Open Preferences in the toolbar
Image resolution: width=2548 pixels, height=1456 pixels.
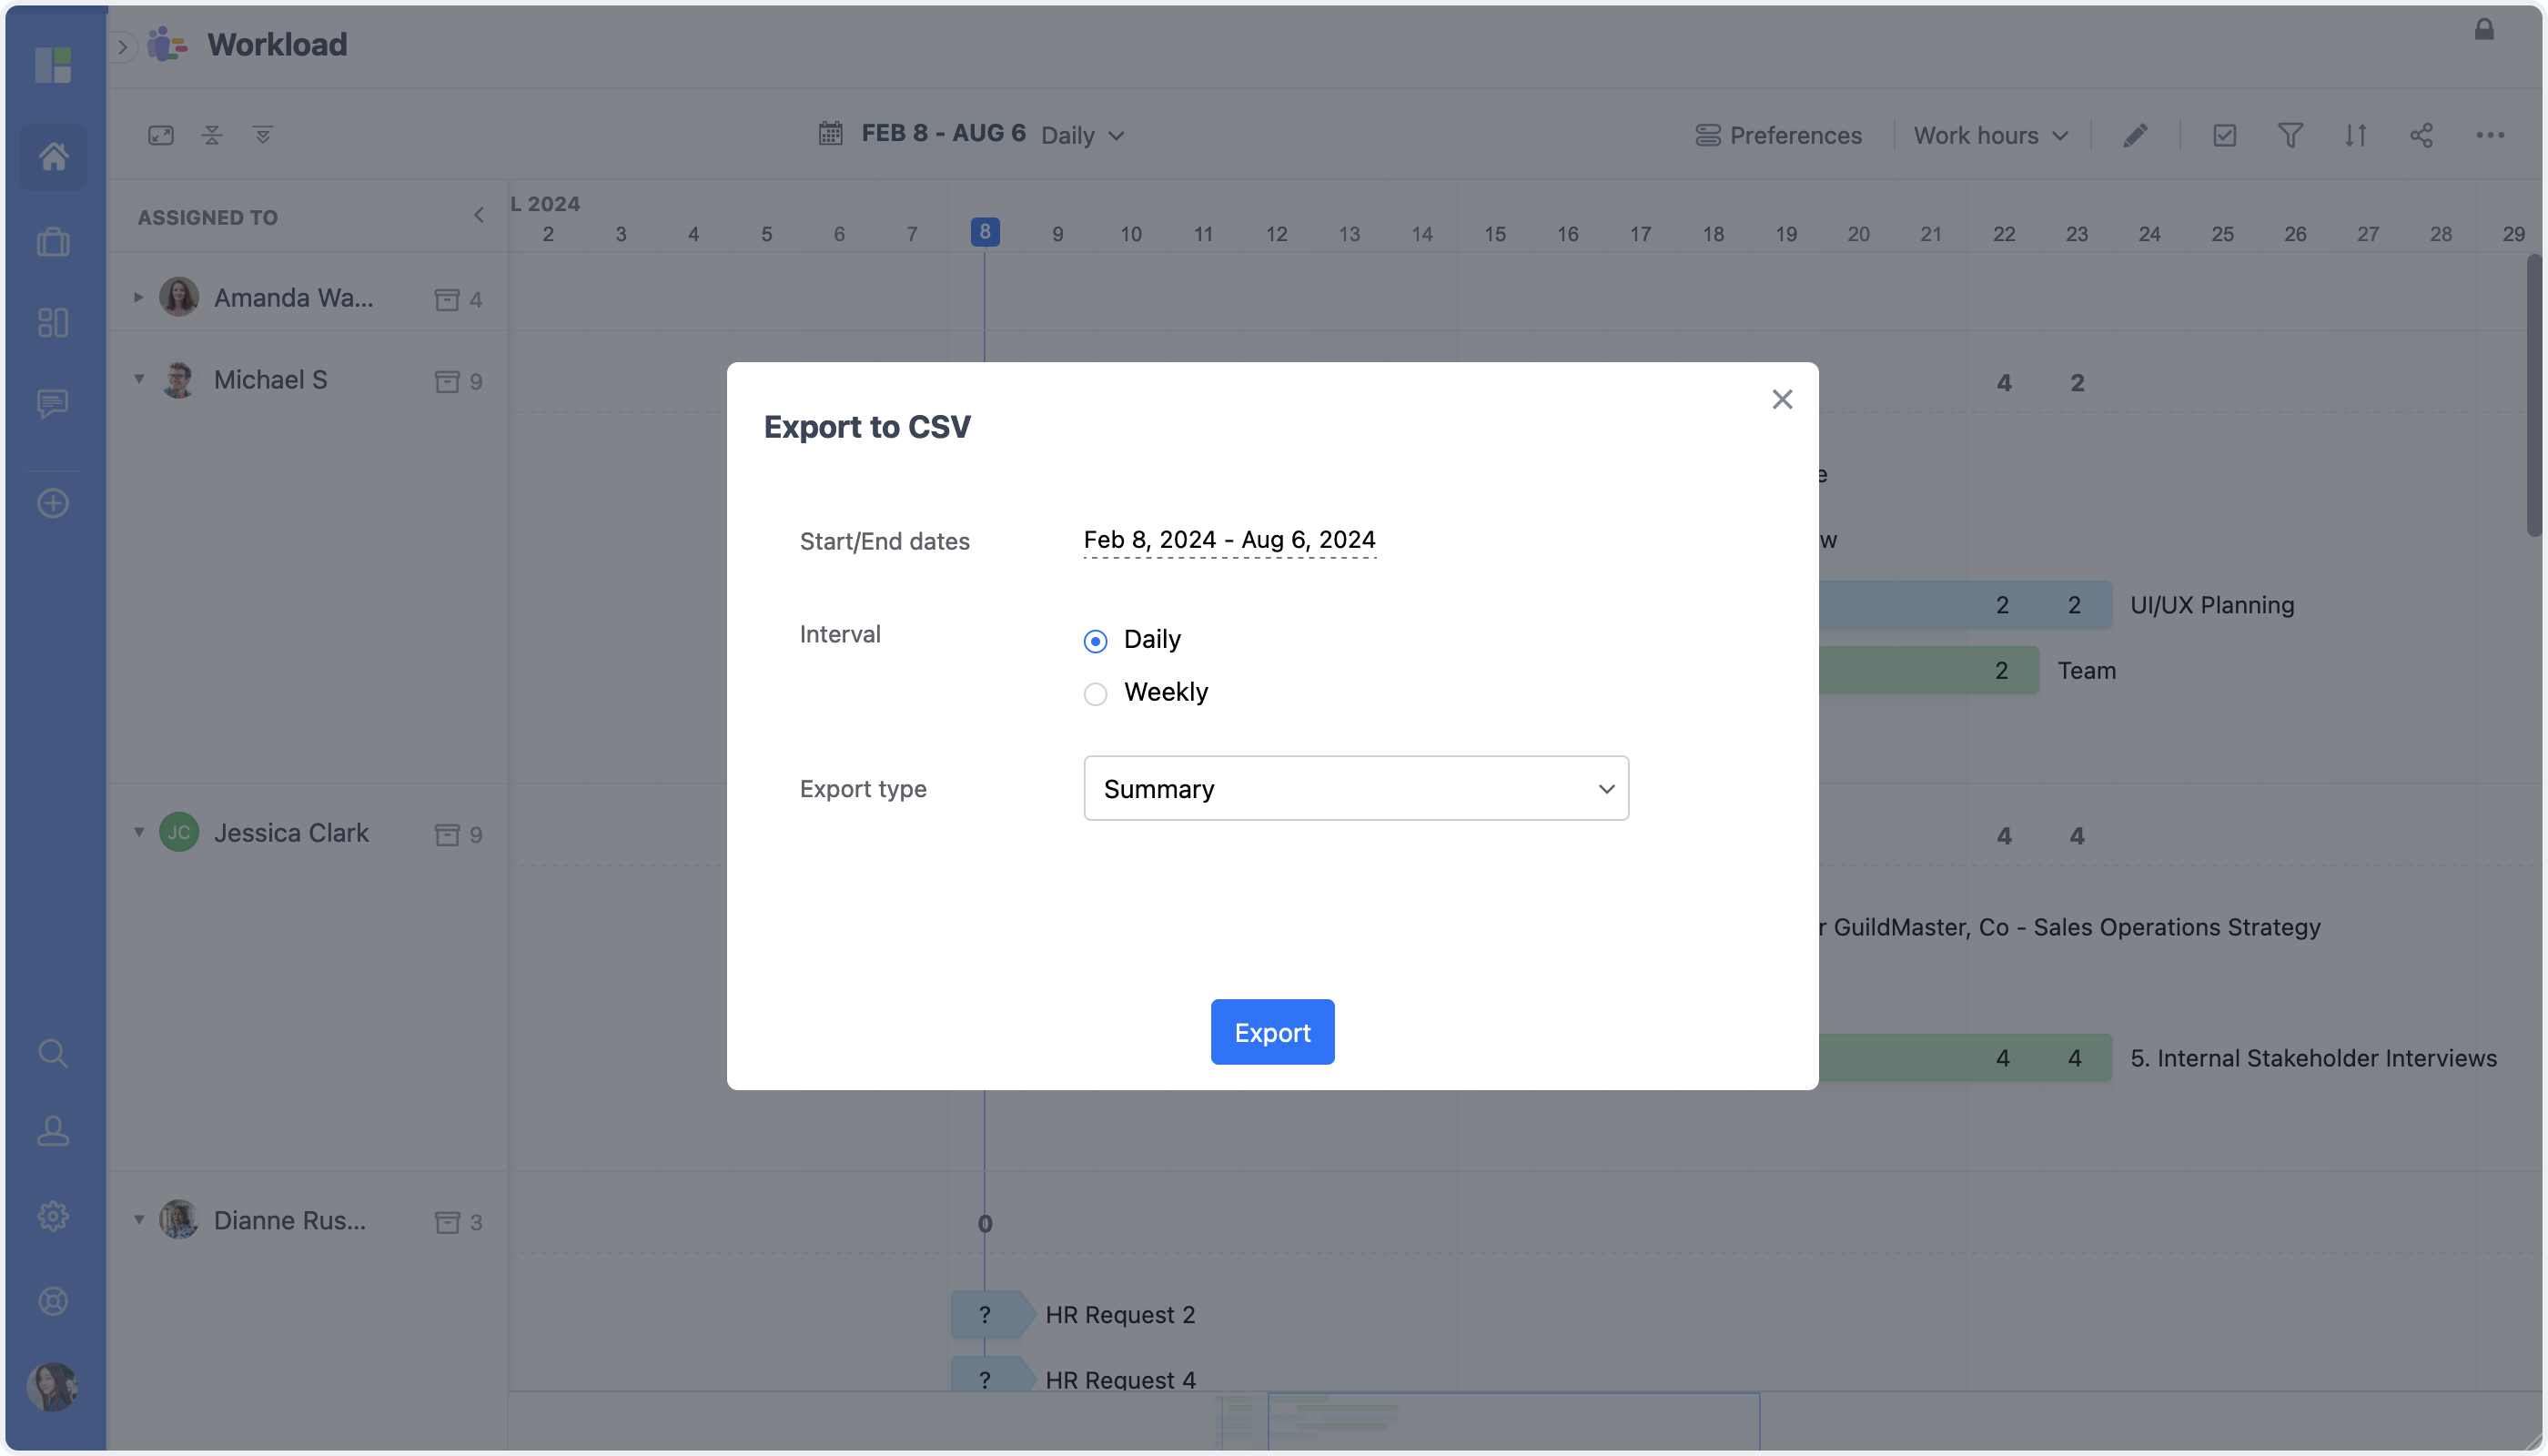[x=1778, y=135]
